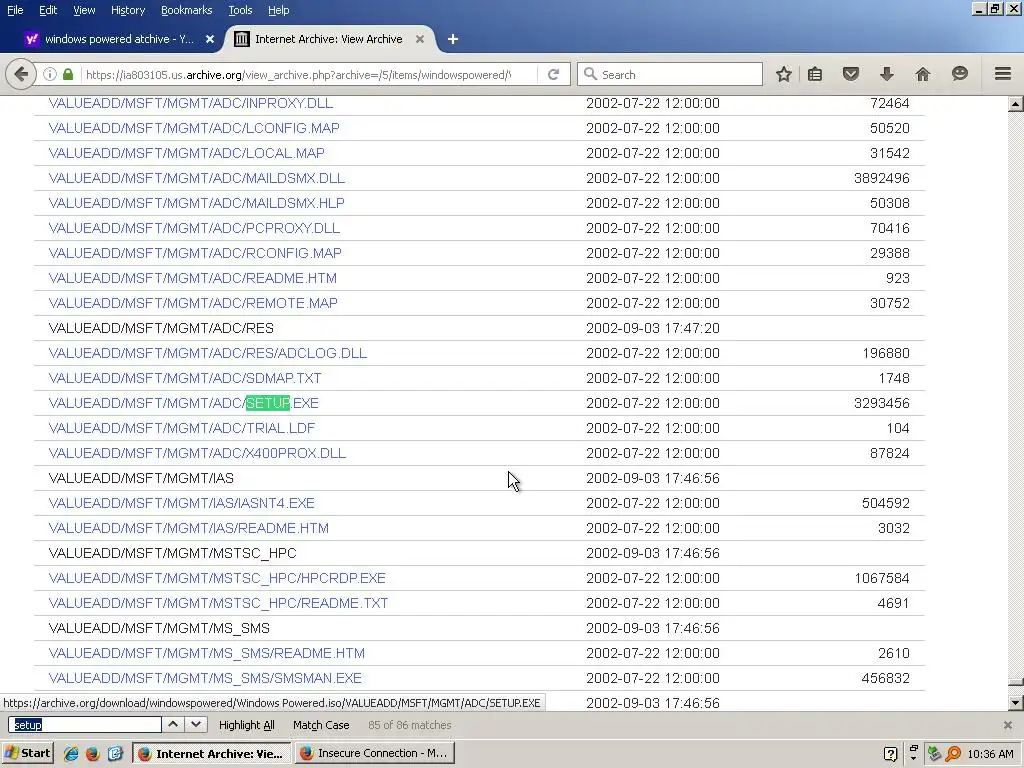Click the 10:36 AM clock
This screenshot has height=768, width=1024.
click(x=991, y=754)
